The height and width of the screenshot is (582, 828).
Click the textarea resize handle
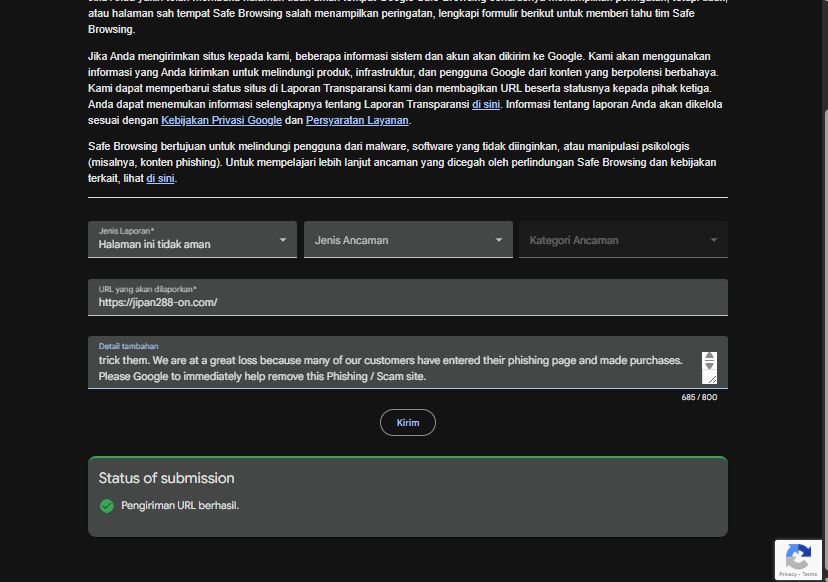tap(712, 379)
